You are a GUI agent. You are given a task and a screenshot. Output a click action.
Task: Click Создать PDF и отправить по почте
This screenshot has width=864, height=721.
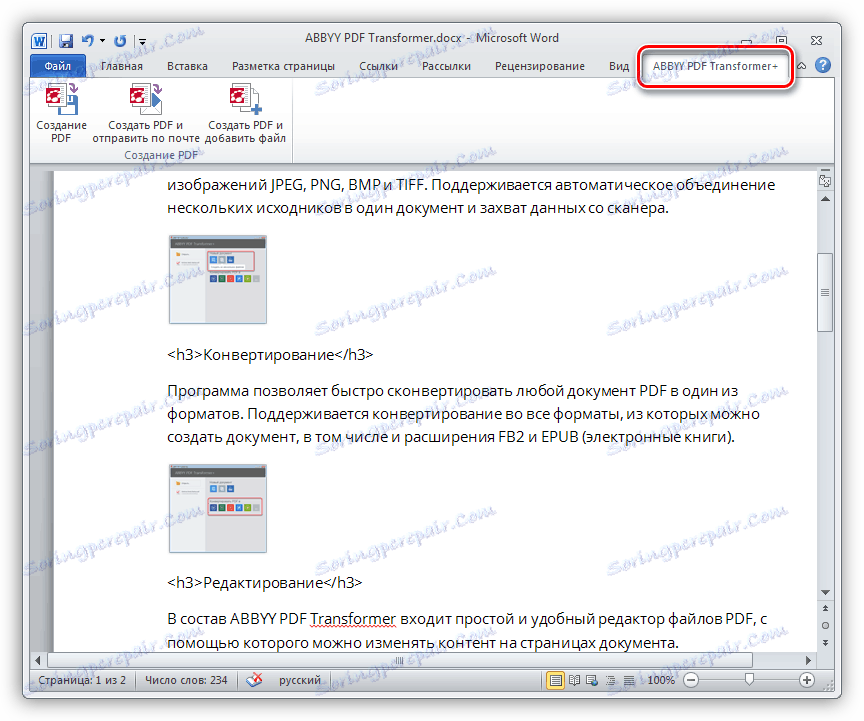(145, 114)
